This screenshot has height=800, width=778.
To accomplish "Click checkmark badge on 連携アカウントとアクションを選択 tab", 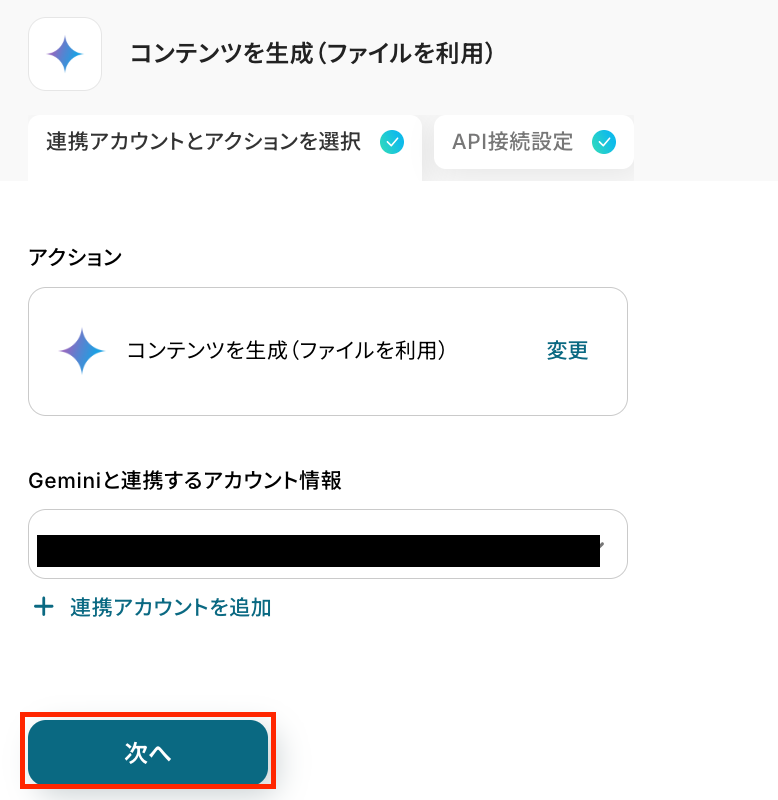I will (x=392, y=142).
